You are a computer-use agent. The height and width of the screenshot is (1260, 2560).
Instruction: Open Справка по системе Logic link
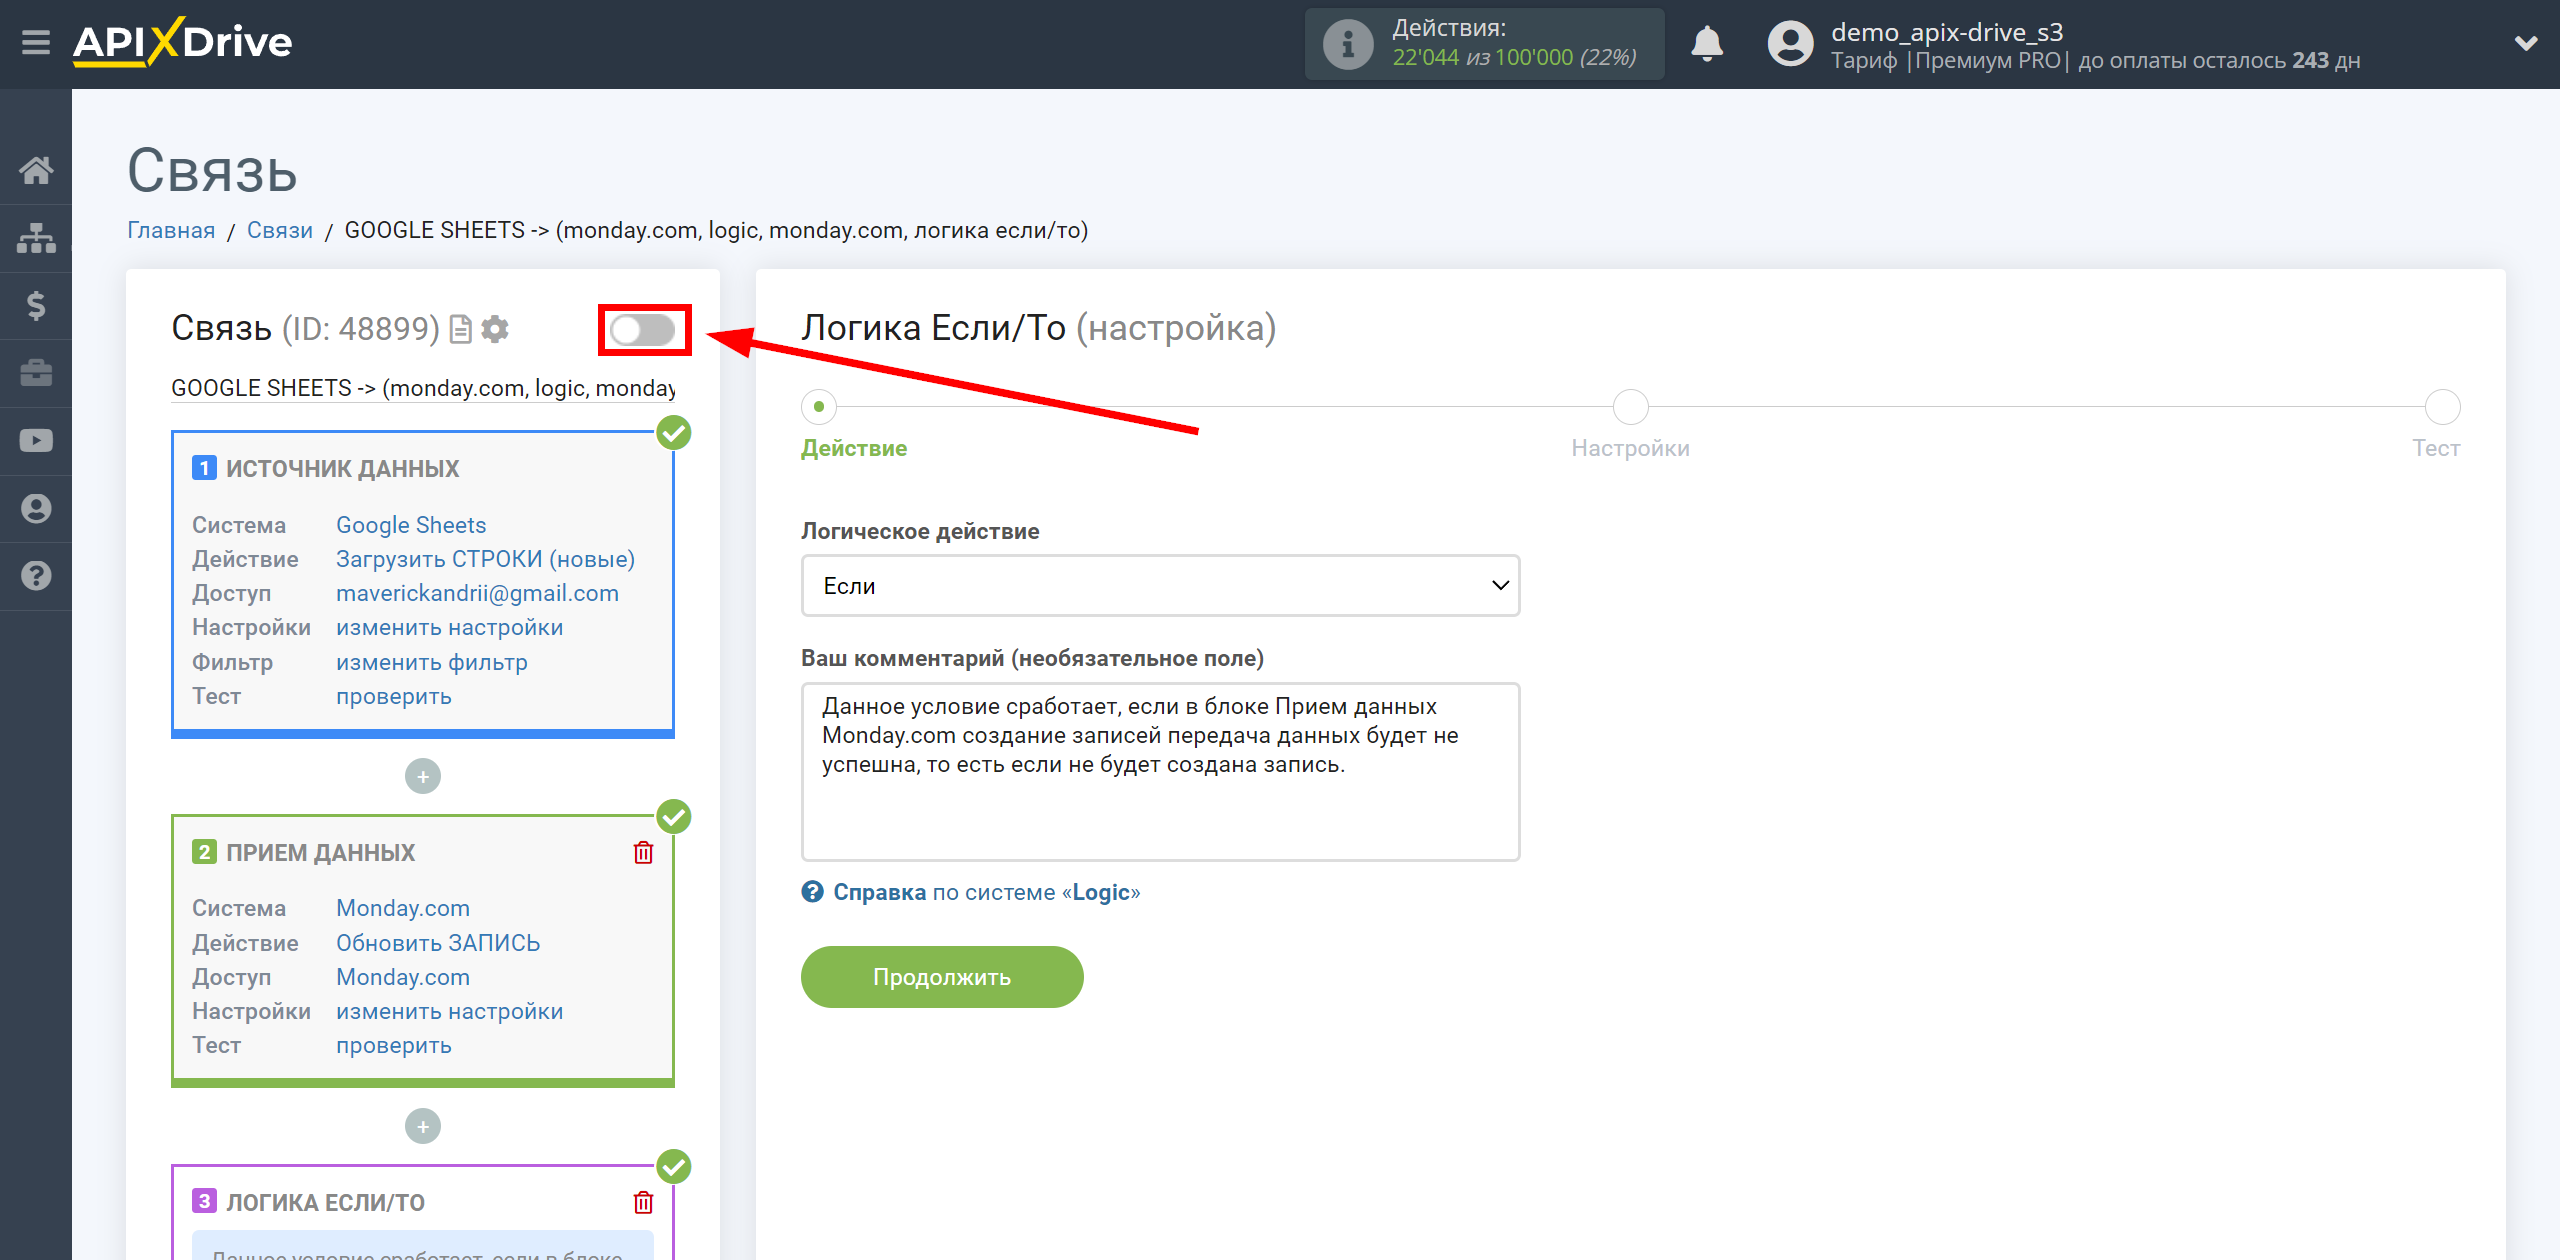click(x=986, y=892)
